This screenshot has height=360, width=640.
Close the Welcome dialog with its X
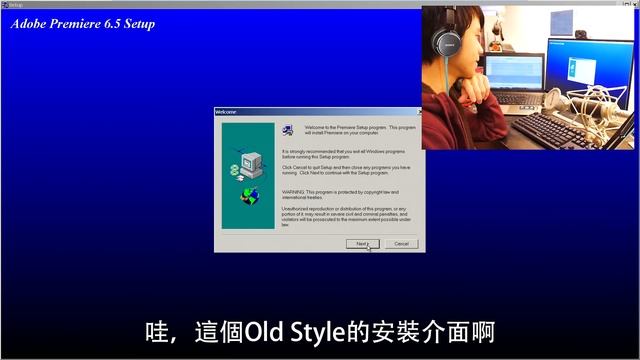tap(419, 111)
